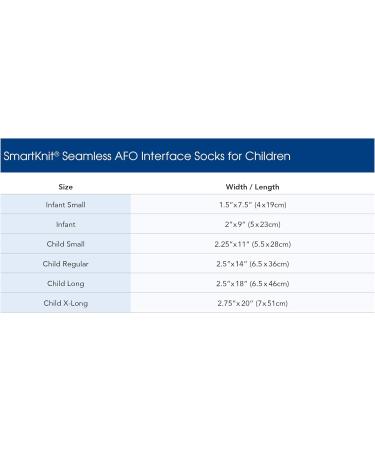This screenshot has width=375, height=450.
Task: Select the 2.25"x11" (5.5x28cm) measurement
Action: (x=253, y=244)
